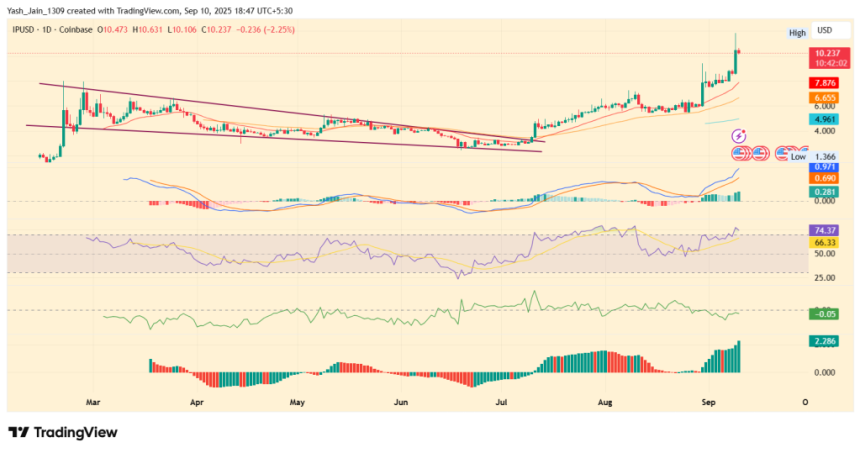Screen dimensions: 860x453
Task: Click the purple RSI value tag 74.37
Action: coord(825,230)
